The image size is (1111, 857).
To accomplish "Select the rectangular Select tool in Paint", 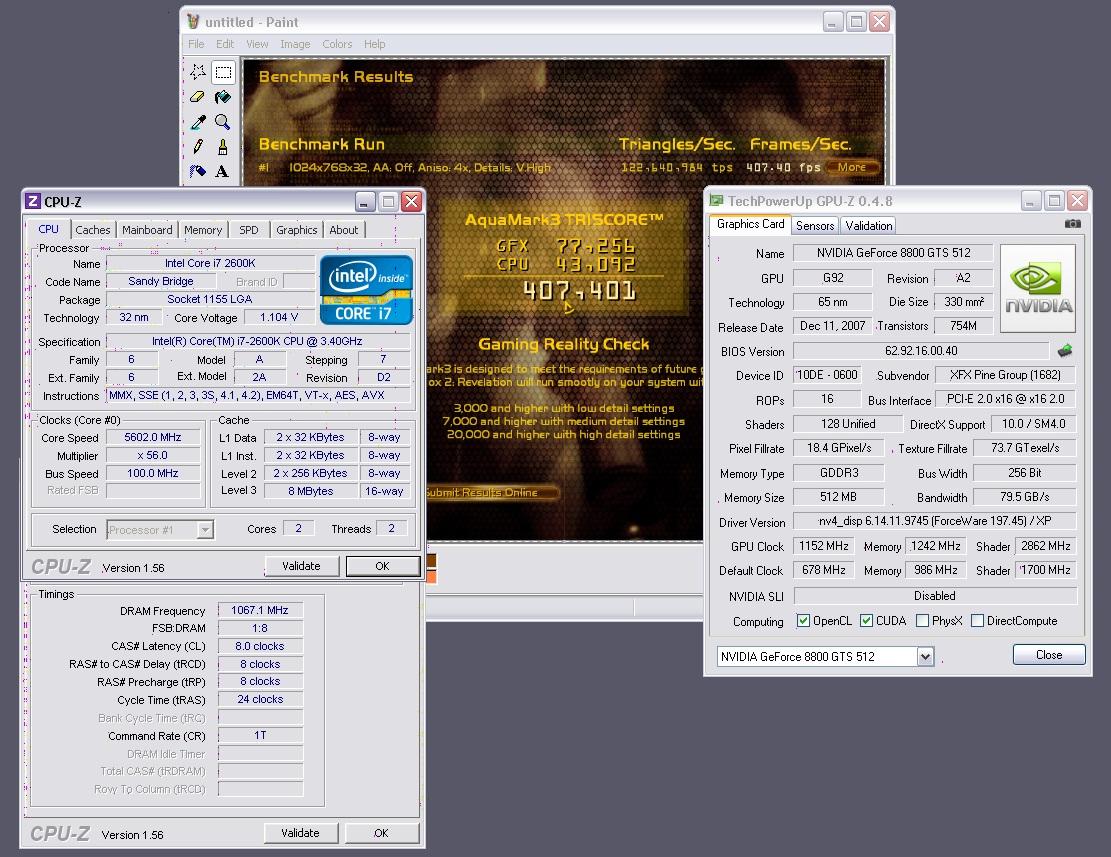I will (222, 72).
